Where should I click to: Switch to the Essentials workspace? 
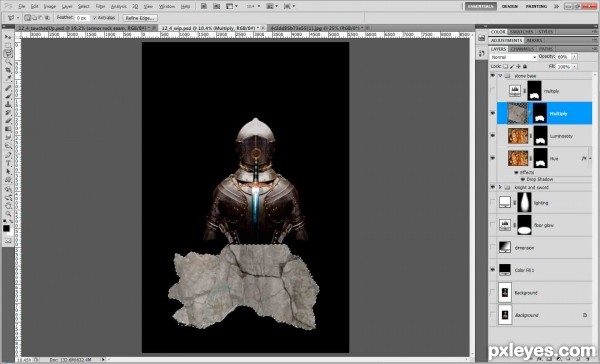pyautogui.click(x=481, y=7)
